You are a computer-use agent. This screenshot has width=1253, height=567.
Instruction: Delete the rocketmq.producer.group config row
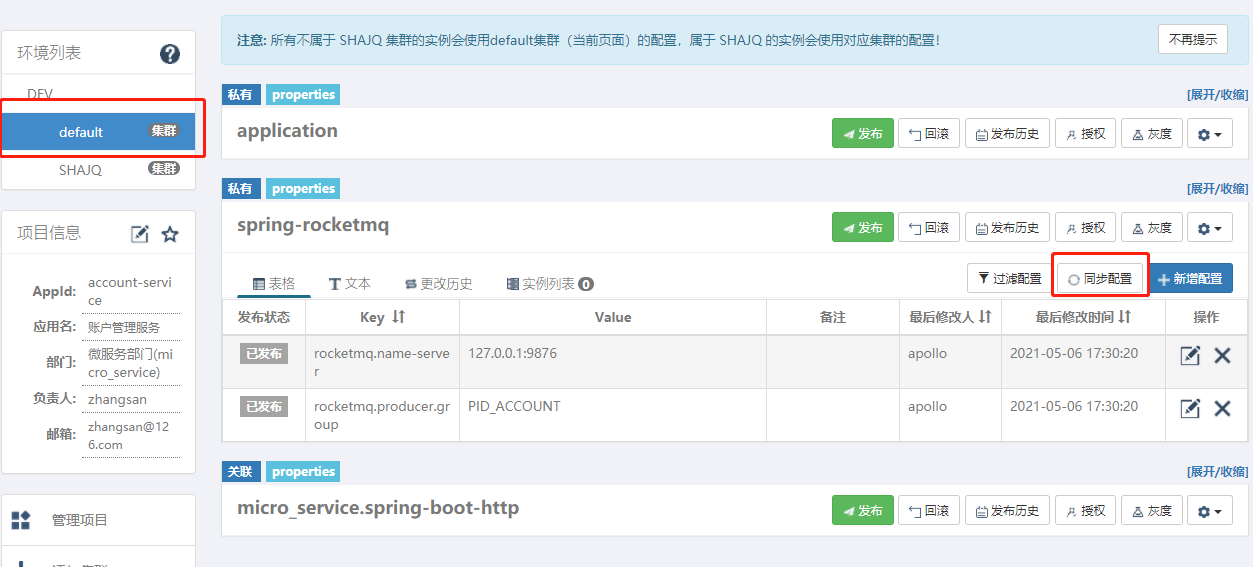pyautogui.click(x=1222, y=408)
